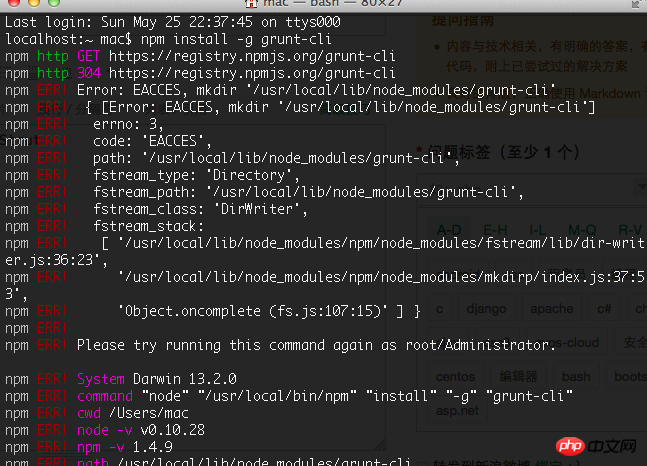Open the I-L tag tab in background page
The image size is (647, 466).
[538, 230]
